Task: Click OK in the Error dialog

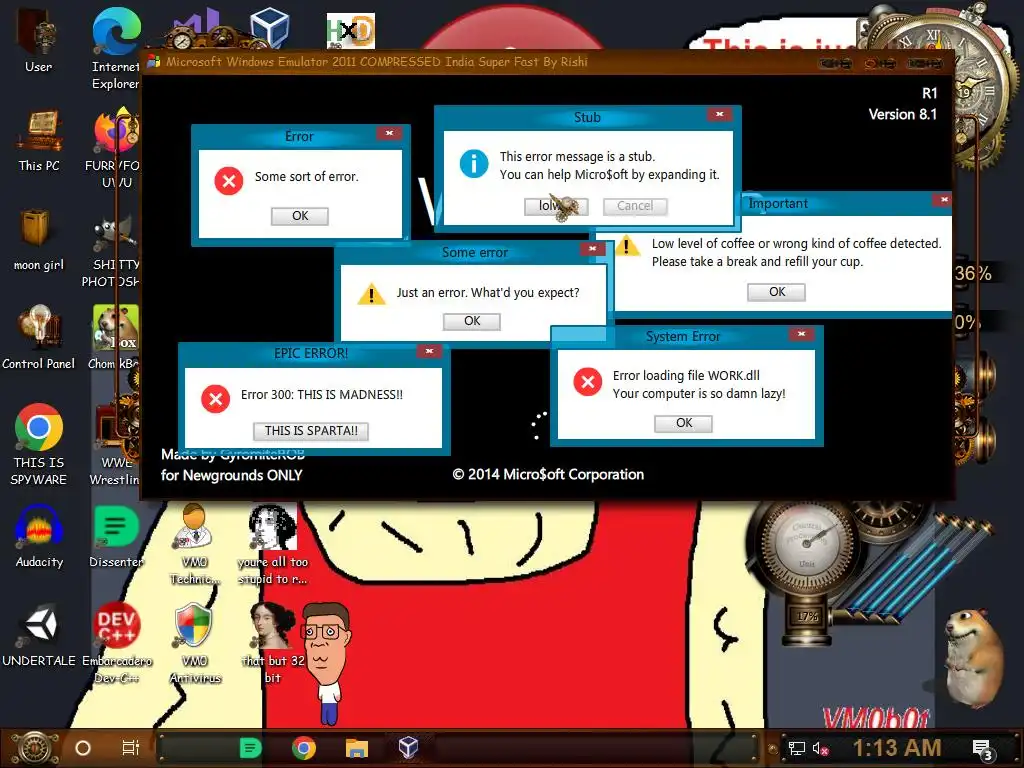Action: [x=300, y=216]
